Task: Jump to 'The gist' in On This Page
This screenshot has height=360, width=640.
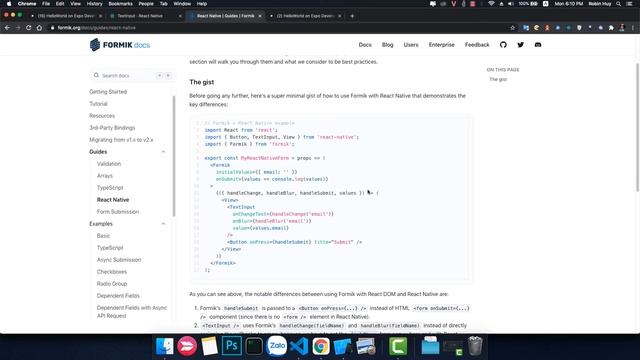Action: point(498,79)
